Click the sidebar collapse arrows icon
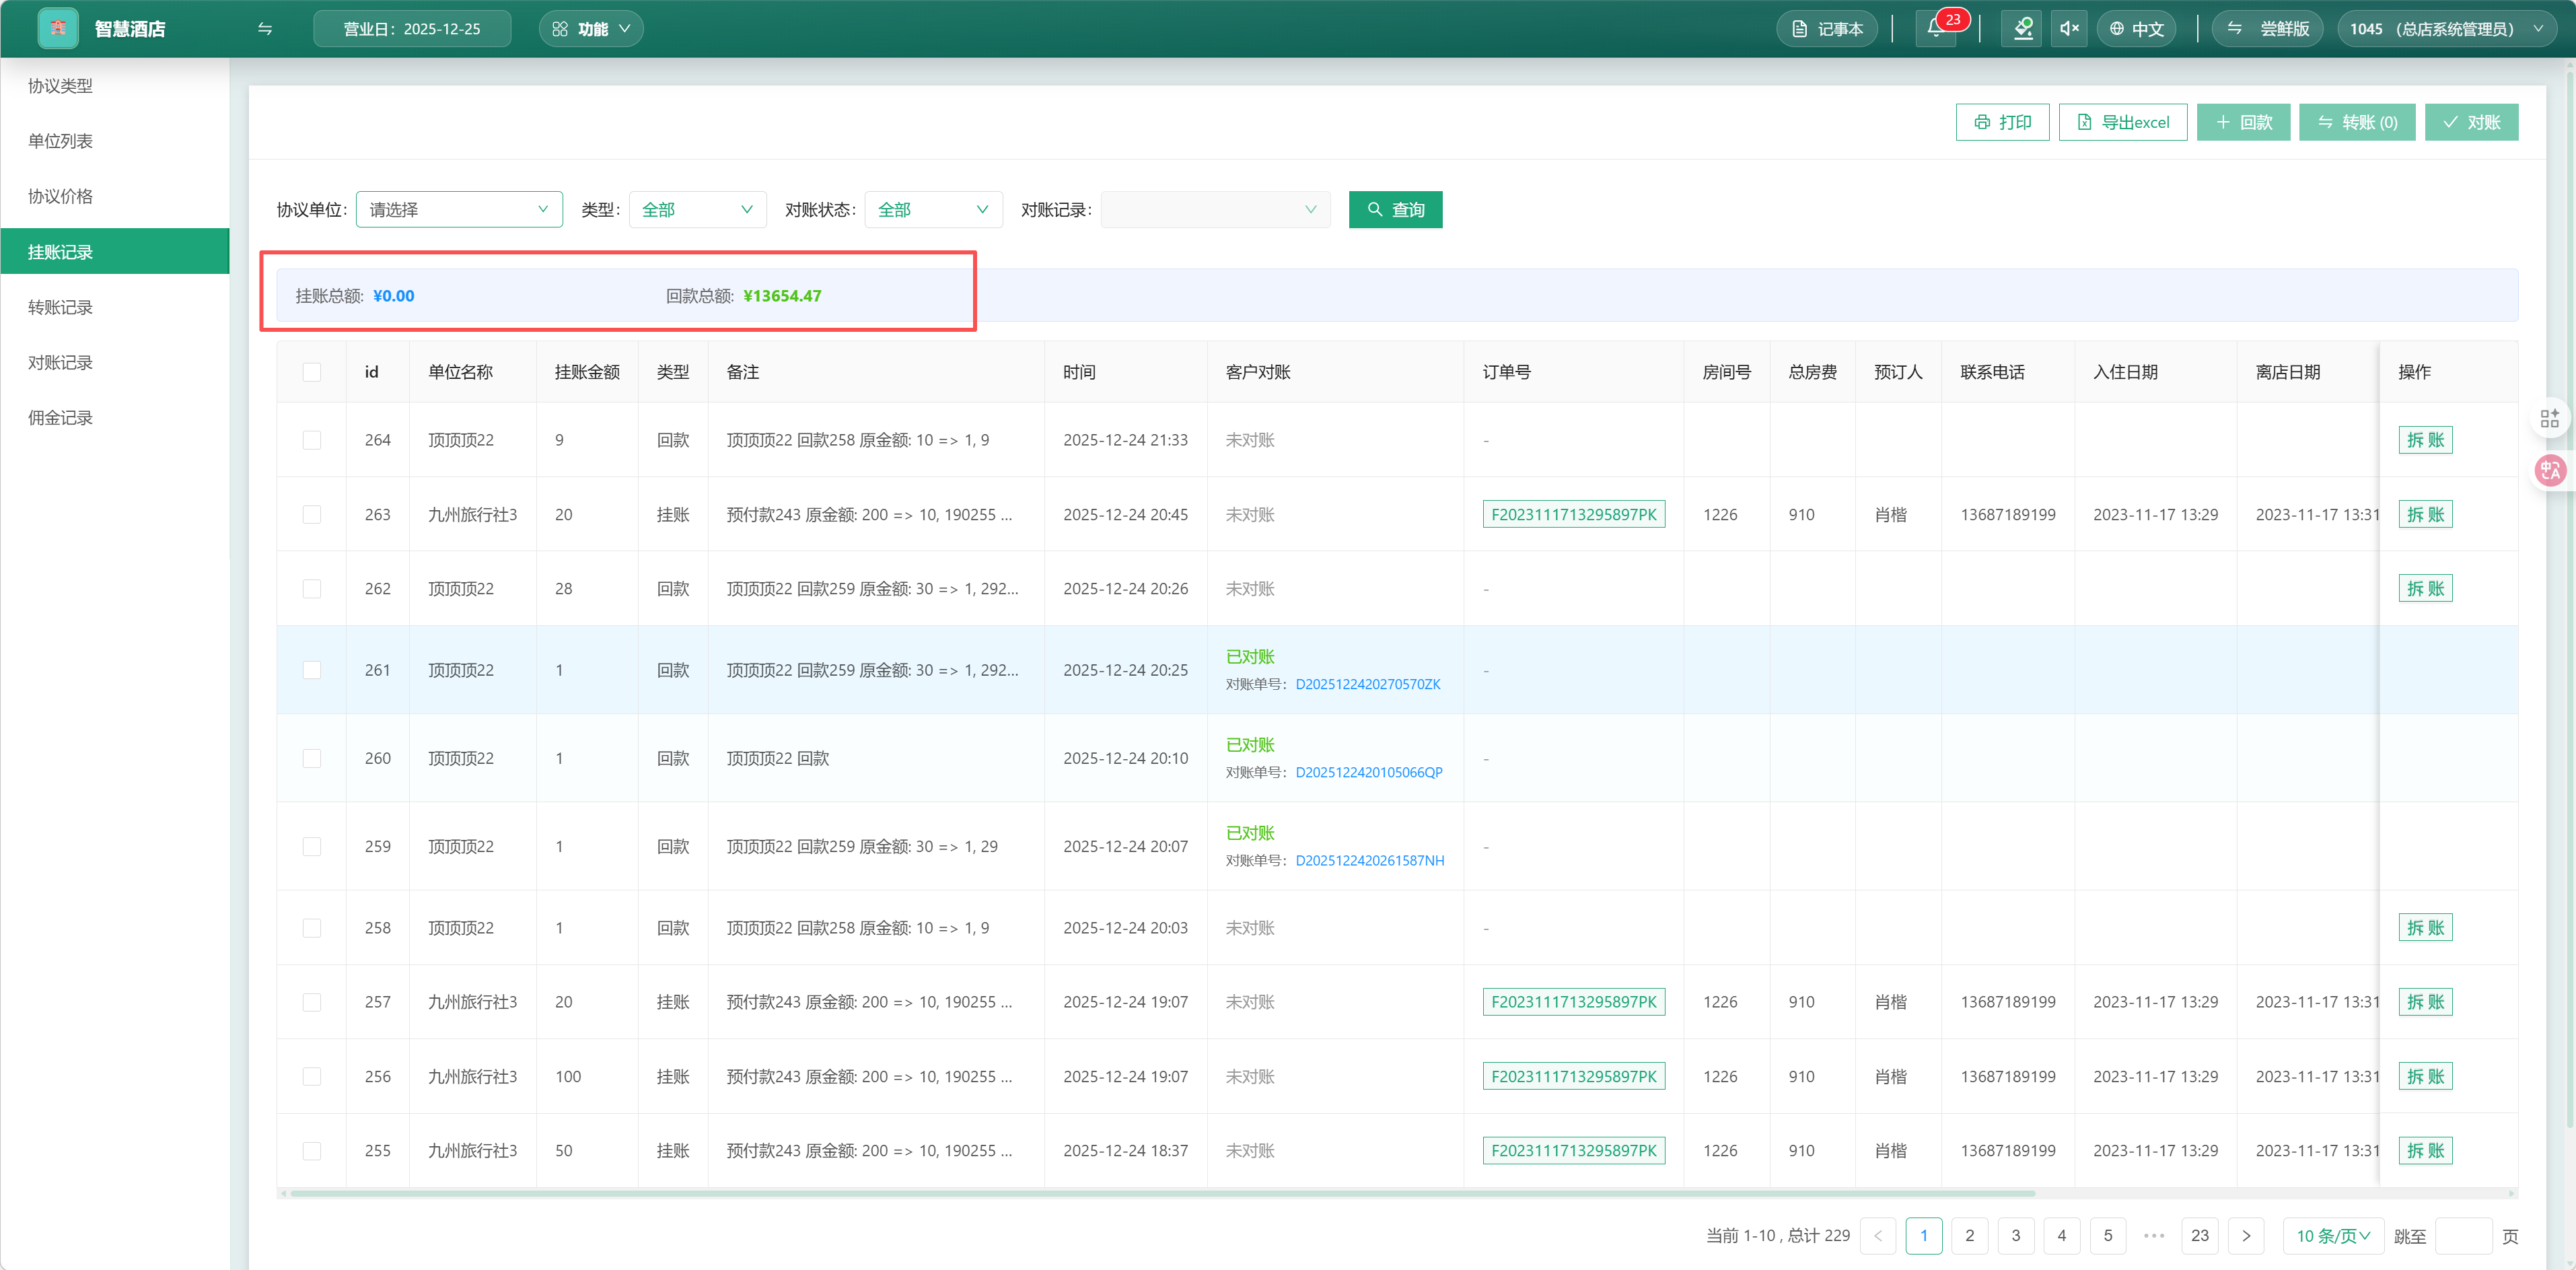 coord(265,29)
